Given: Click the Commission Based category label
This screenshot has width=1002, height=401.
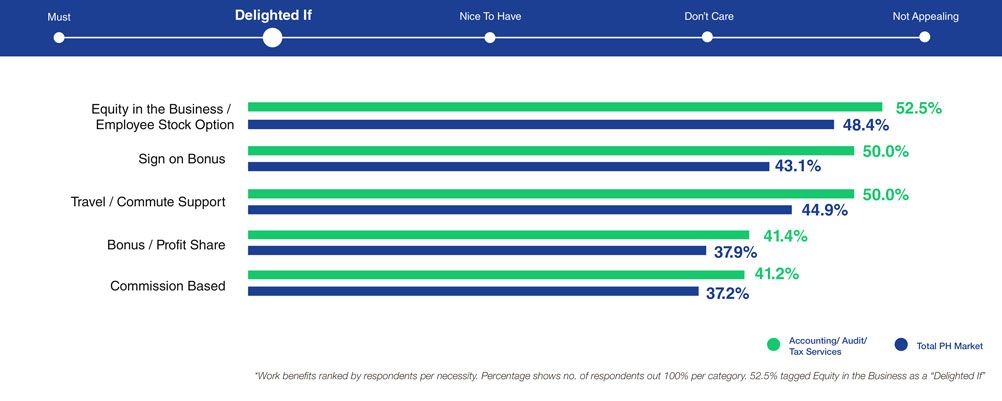Looking at the screenshot, I should 168,286.
